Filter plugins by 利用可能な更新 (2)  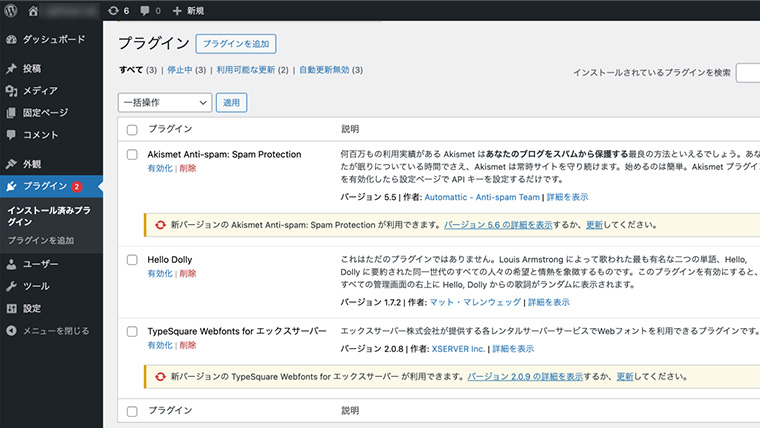pyautogui.click(x=252, y=70)
